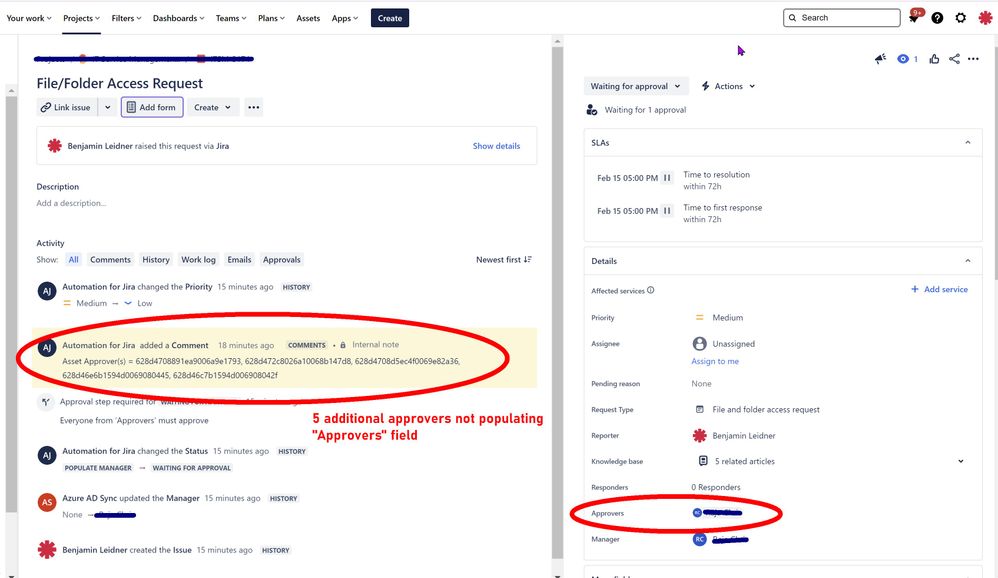998x578 pixels.
Task: Open the Assets menu item
Action: click(x=308, y=18)
